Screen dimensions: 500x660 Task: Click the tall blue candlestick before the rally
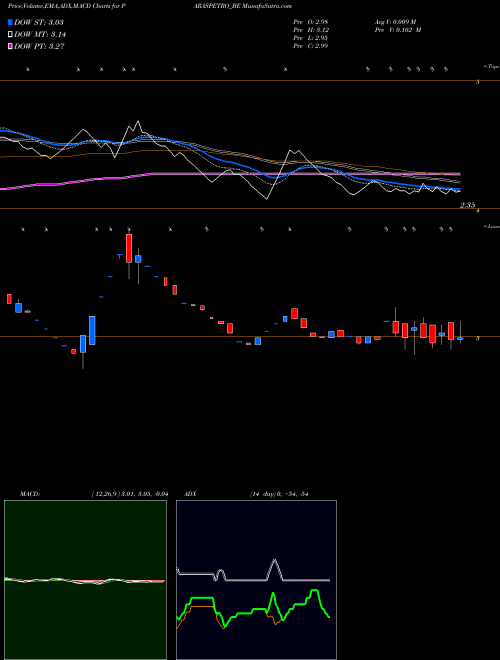coord(92,330)
